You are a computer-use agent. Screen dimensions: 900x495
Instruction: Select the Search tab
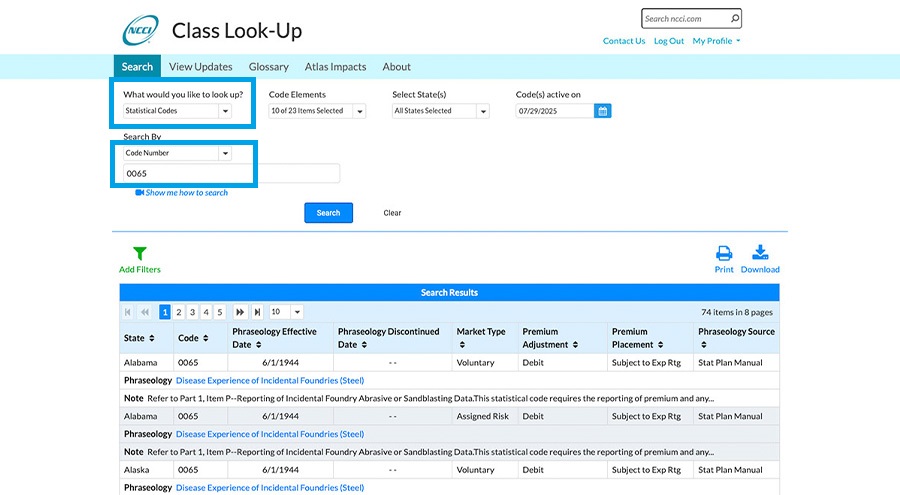point(137,67)
